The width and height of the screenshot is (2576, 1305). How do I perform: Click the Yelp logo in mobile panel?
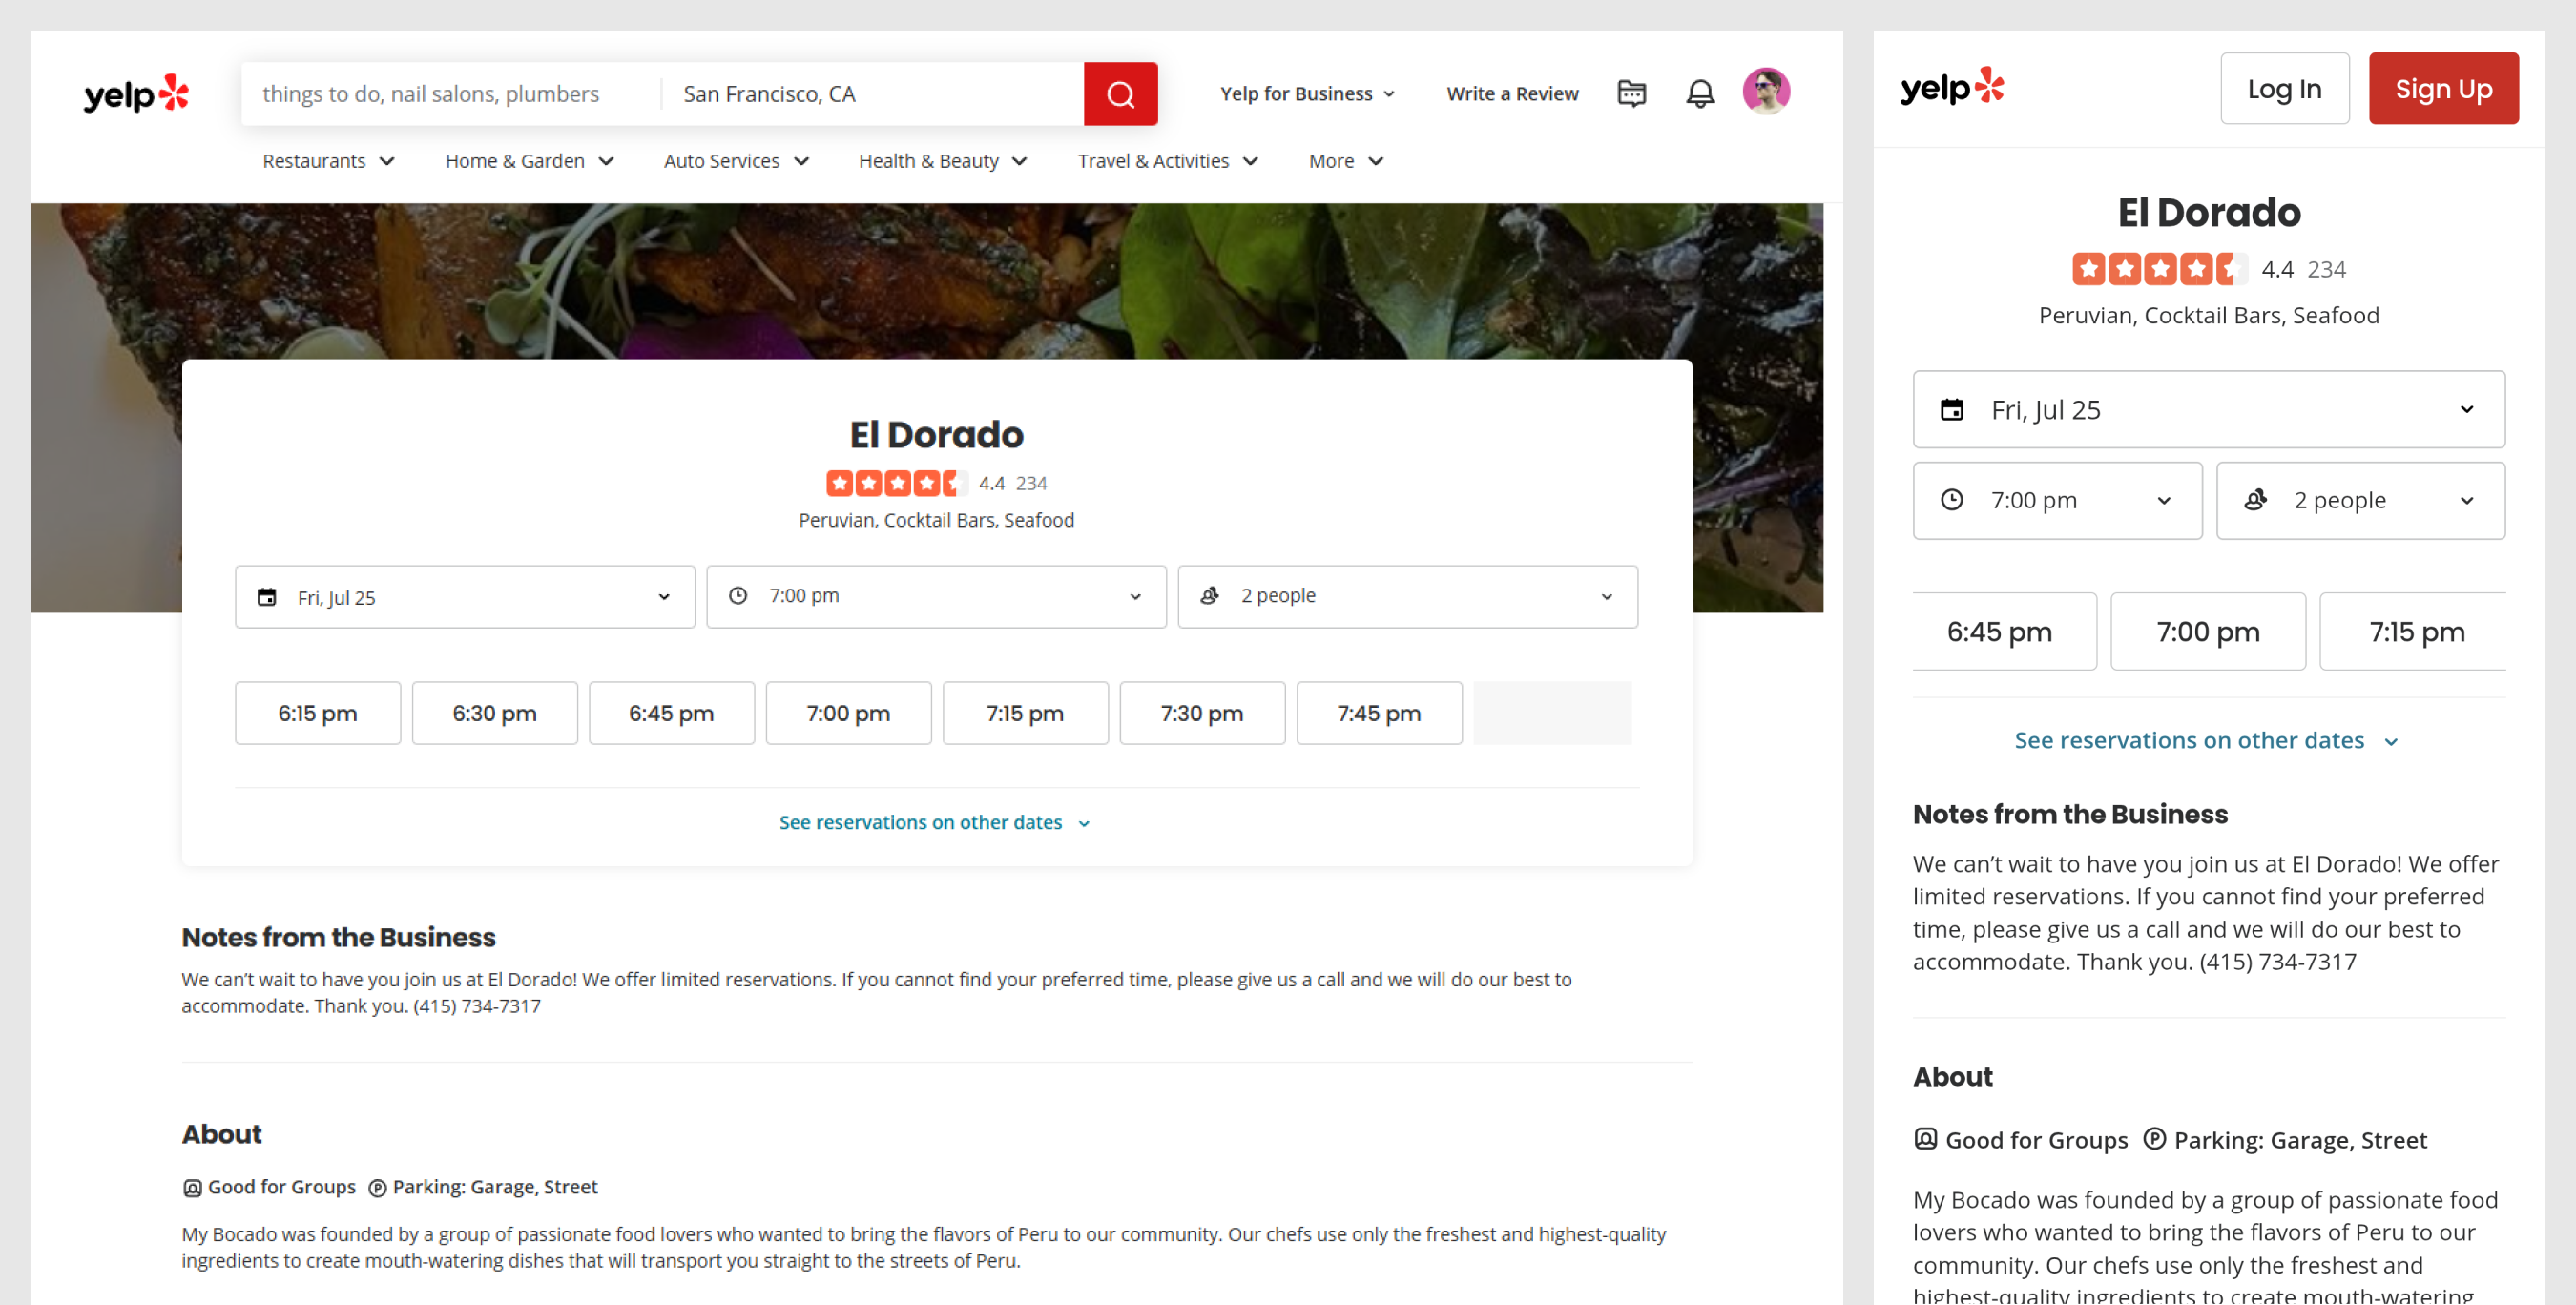(x=1952, y=88)
